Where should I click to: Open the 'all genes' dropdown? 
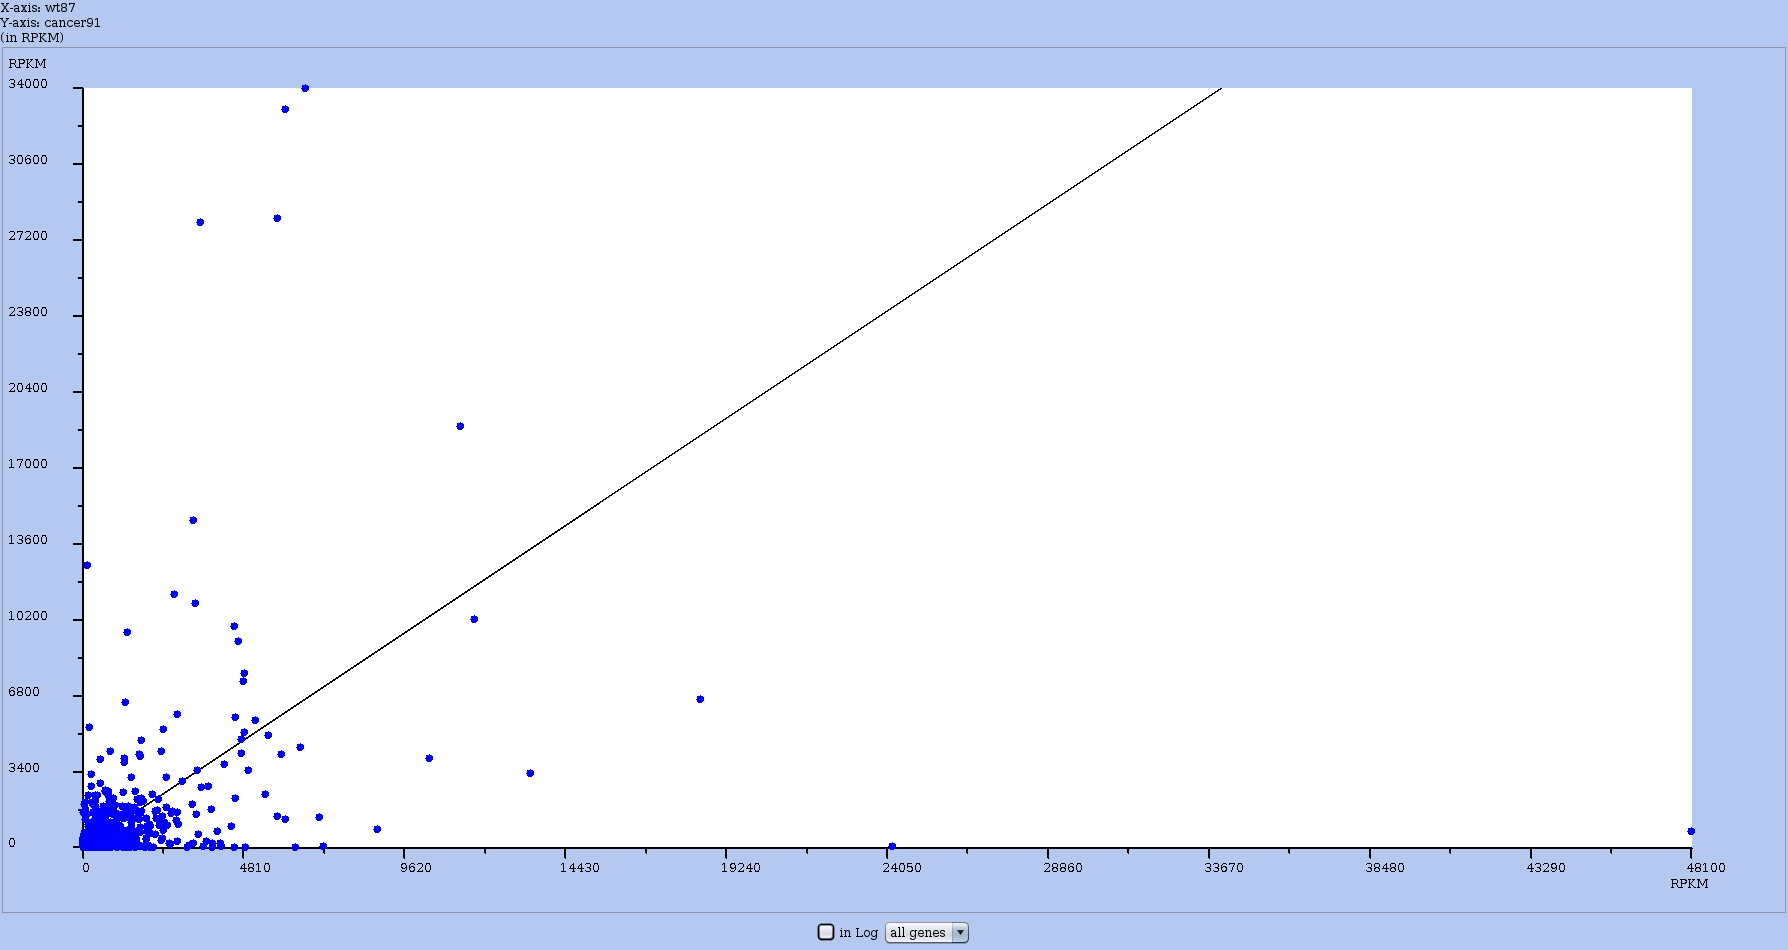pos(927,933)
